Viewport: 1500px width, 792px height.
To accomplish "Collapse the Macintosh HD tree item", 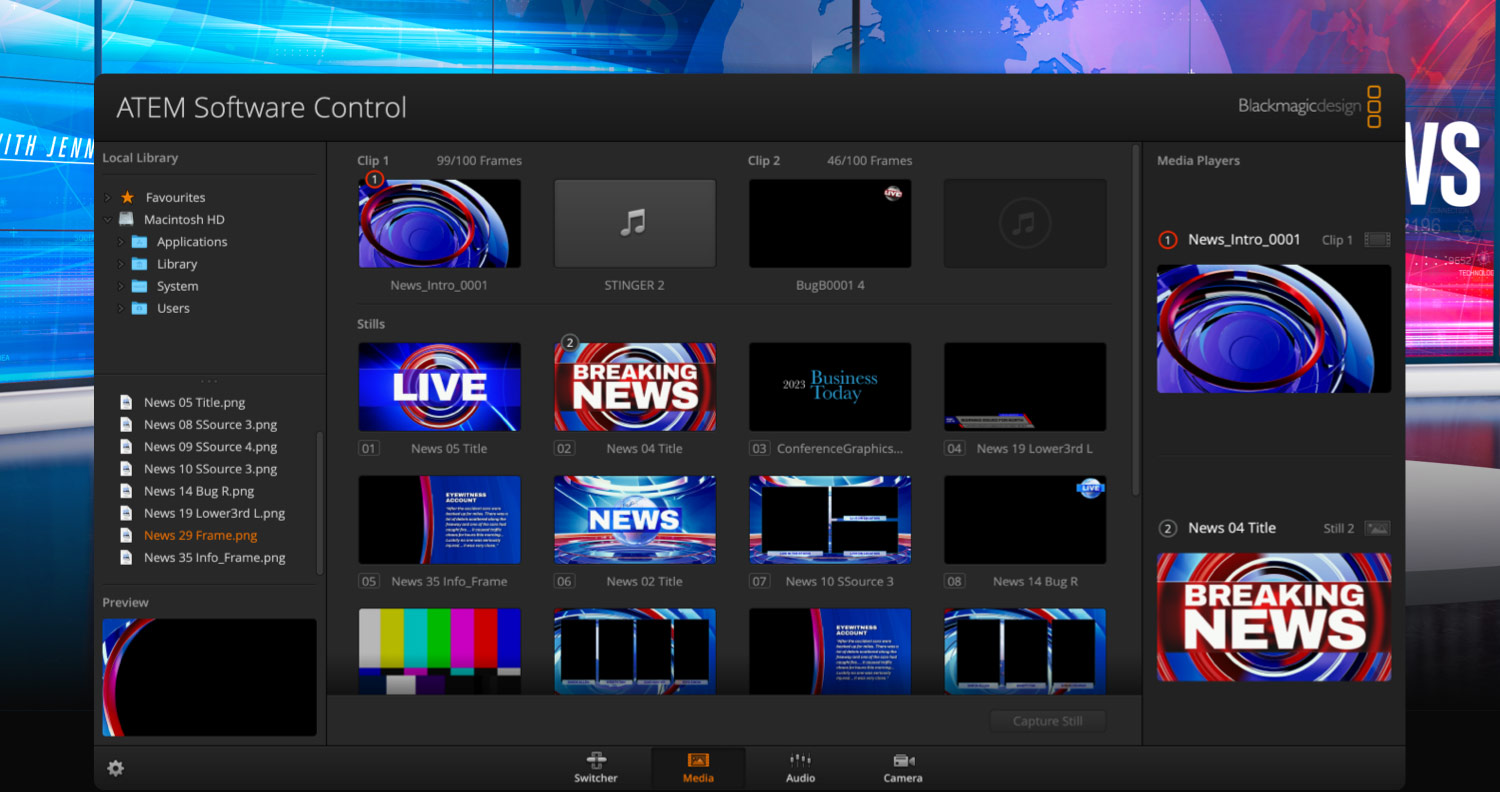I will (106, 219).
